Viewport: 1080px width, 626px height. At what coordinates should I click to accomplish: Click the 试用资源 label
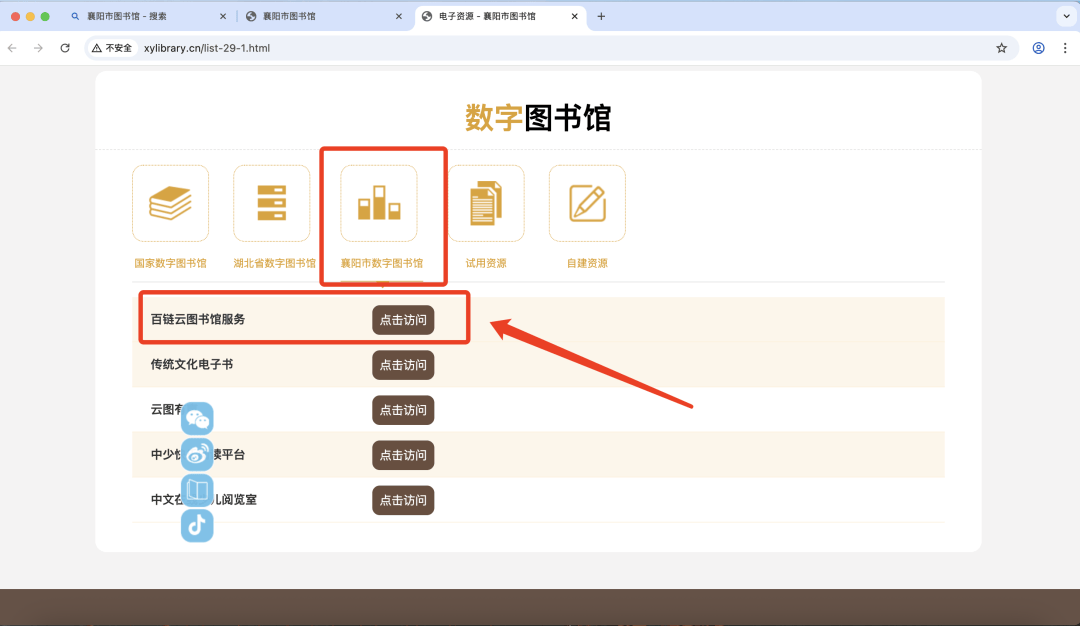pos(486,263)
